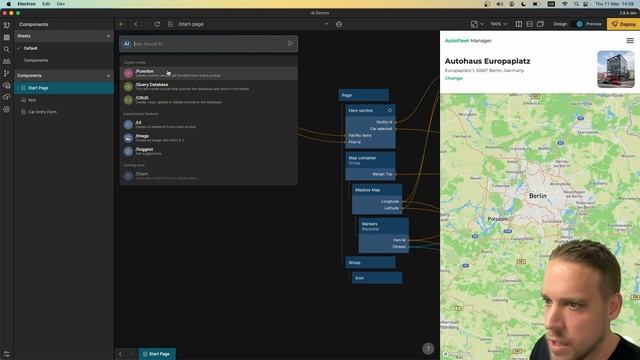Open the editor preferences sliders icon
Viewport: 640px width, 360px height.
pos(7,354)
